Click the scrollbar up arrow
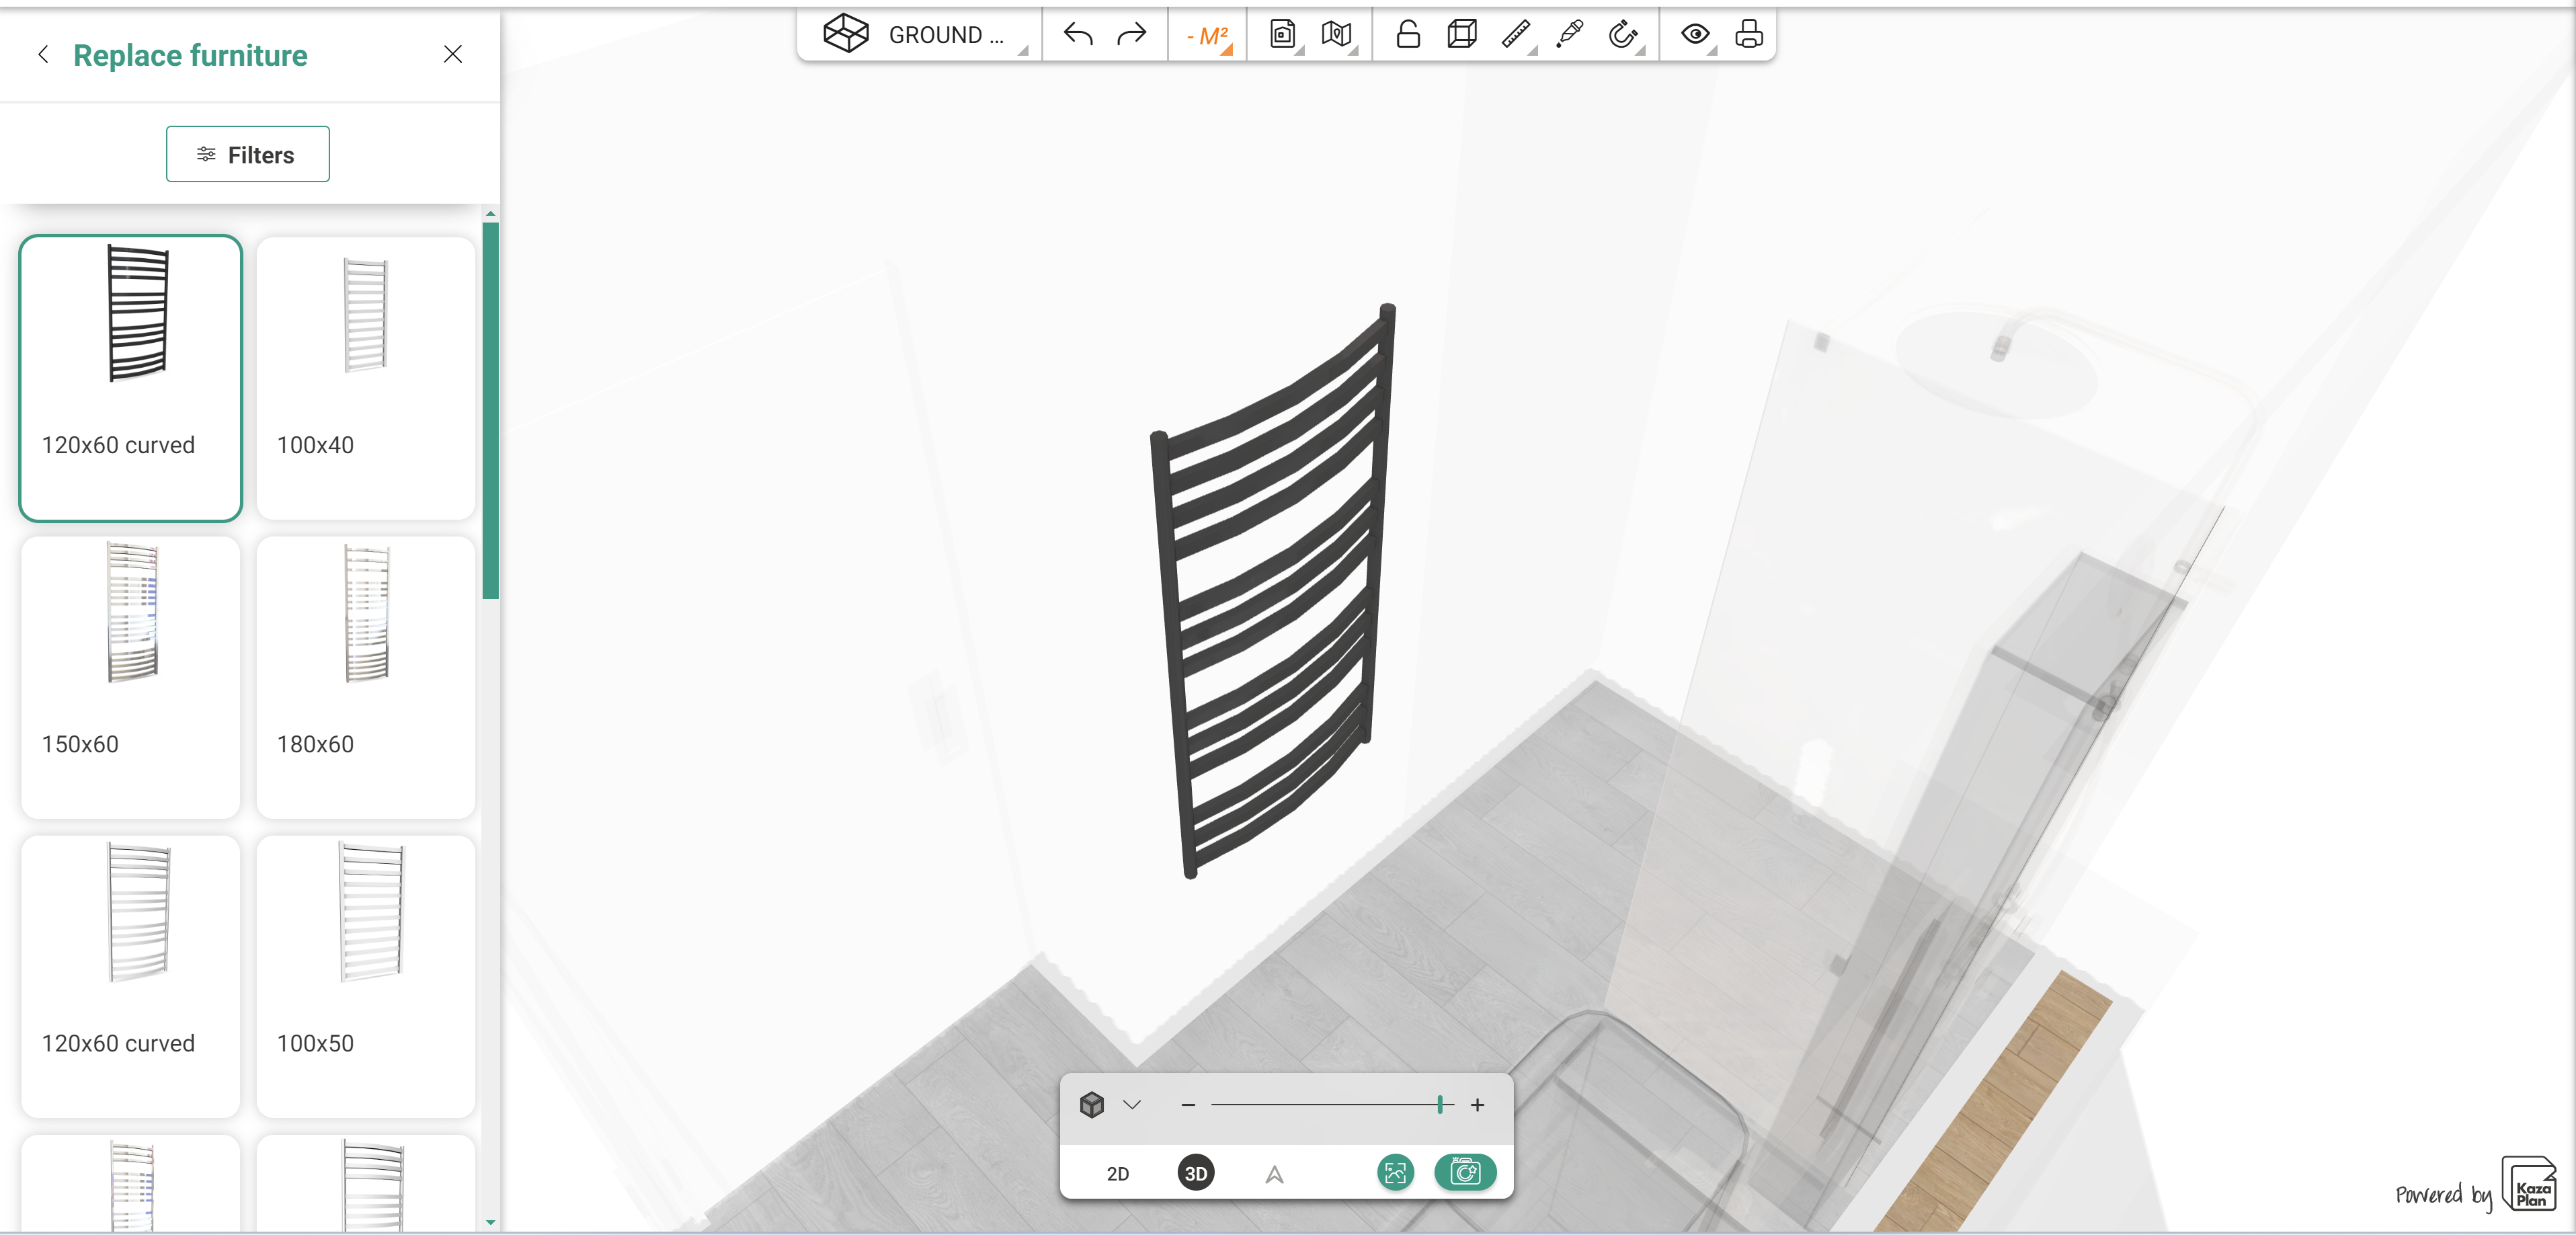Image resolution: width=2576 pixels, height=1235 pixels. (x=490, y=214)
